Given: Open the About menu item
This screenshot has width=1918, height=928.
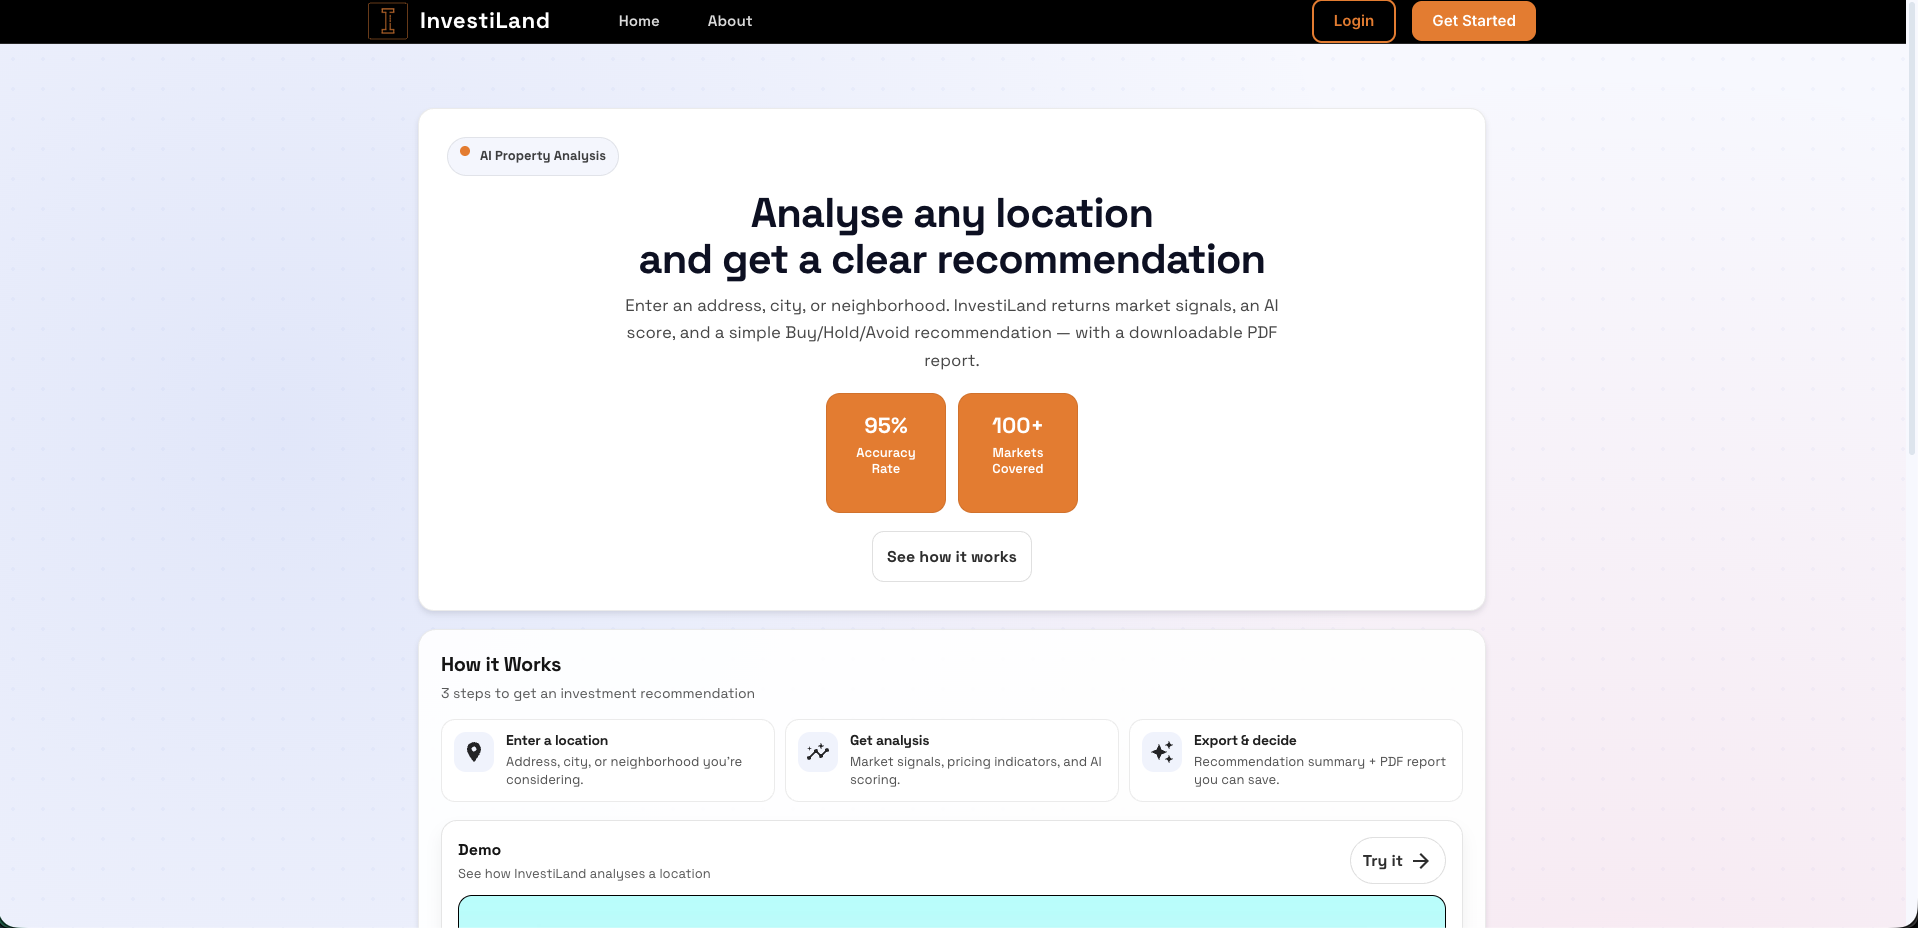Looking at the screenshot, I should (x=730, y=21).
